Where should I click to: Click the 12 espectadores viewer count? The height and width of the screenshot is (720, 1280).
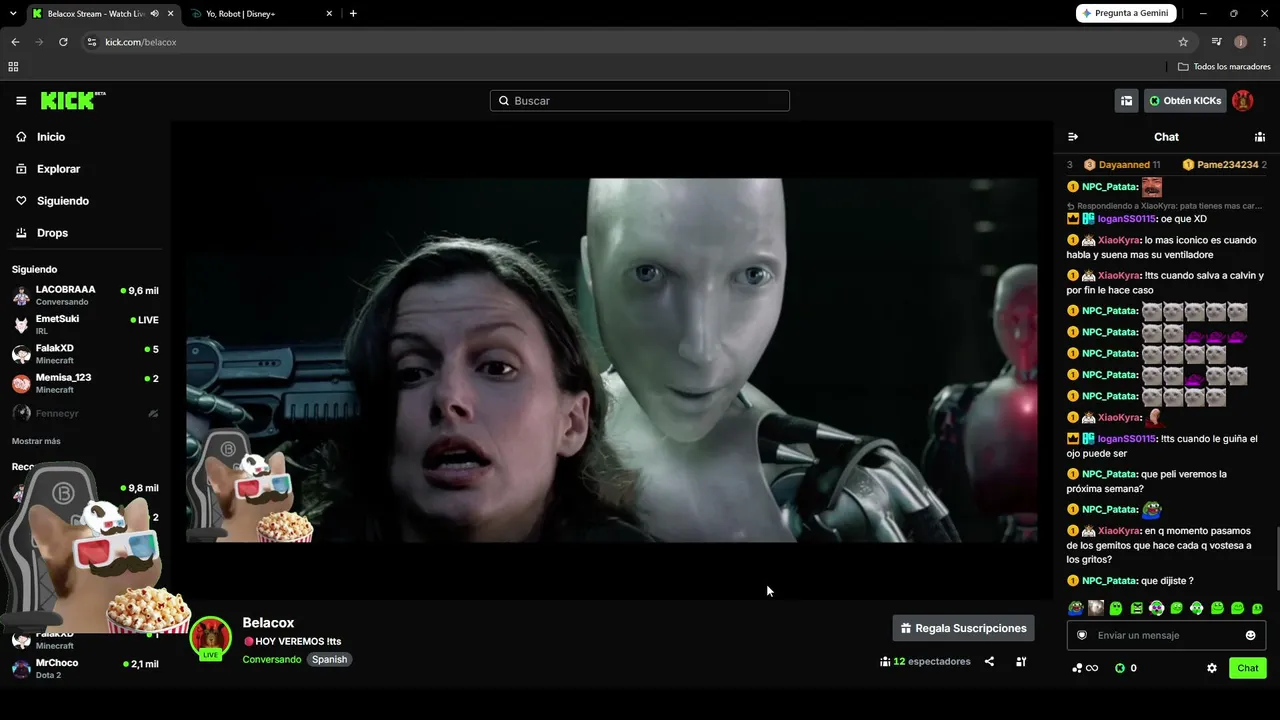pyautogui.click(x=925, y=662)
